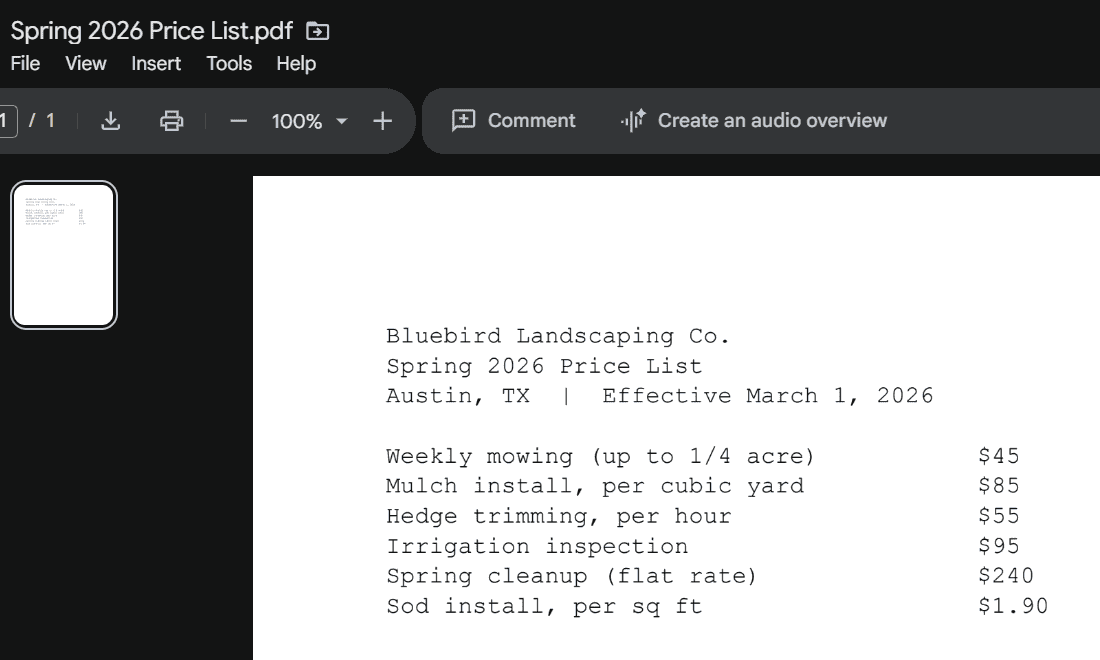Click the move-to-folder icon beside file name

pos(318,32)
